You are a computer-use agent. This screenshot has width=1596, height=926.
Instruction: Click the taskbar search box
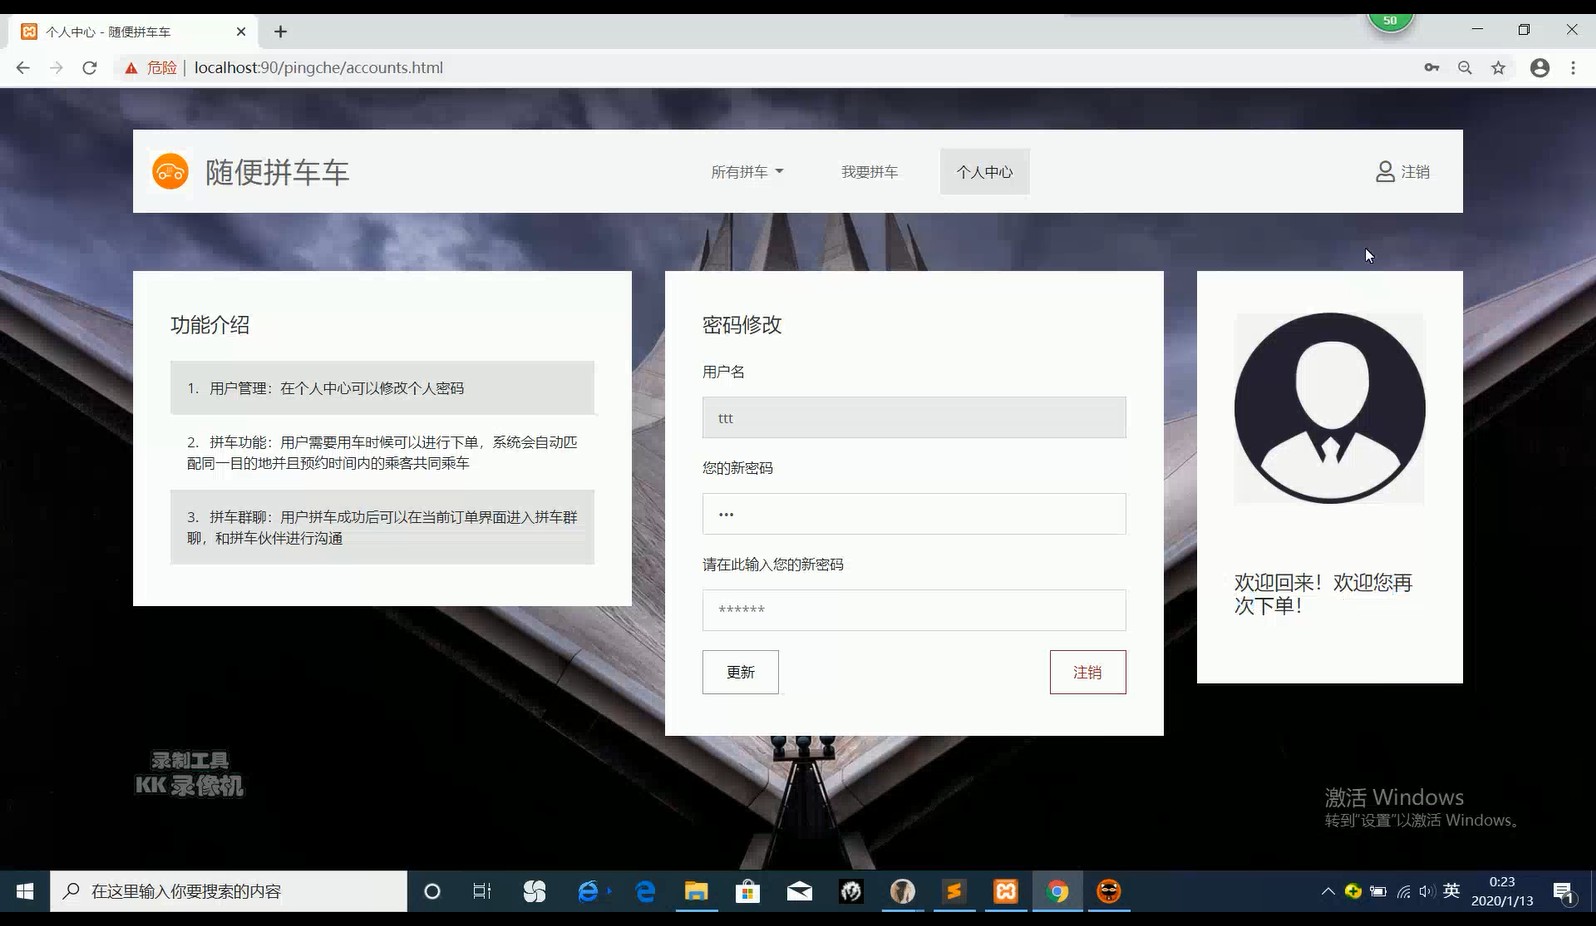tap(229, 891)
